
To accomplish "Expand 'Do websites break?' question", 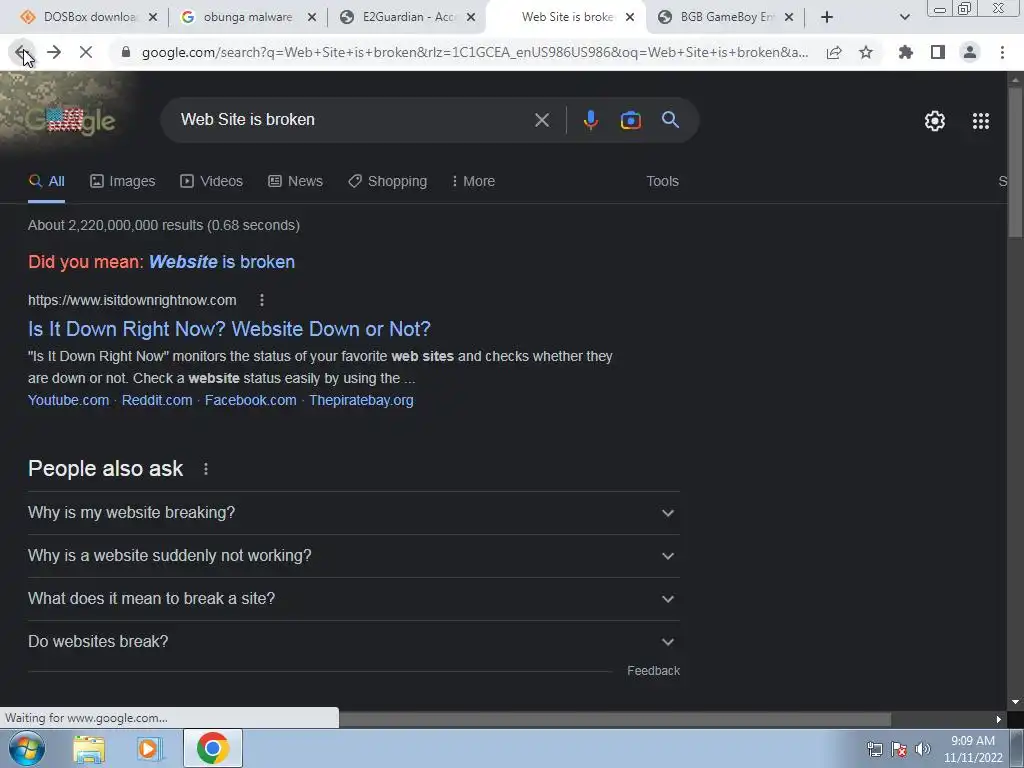I will pyautogui.click(x=353, y=642).
